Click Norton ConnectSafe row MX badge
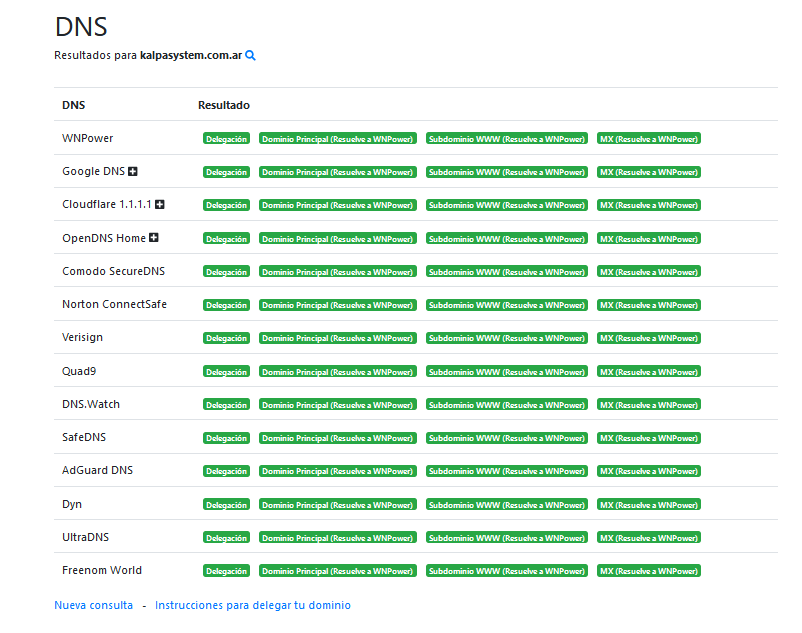 click(649, 305)
